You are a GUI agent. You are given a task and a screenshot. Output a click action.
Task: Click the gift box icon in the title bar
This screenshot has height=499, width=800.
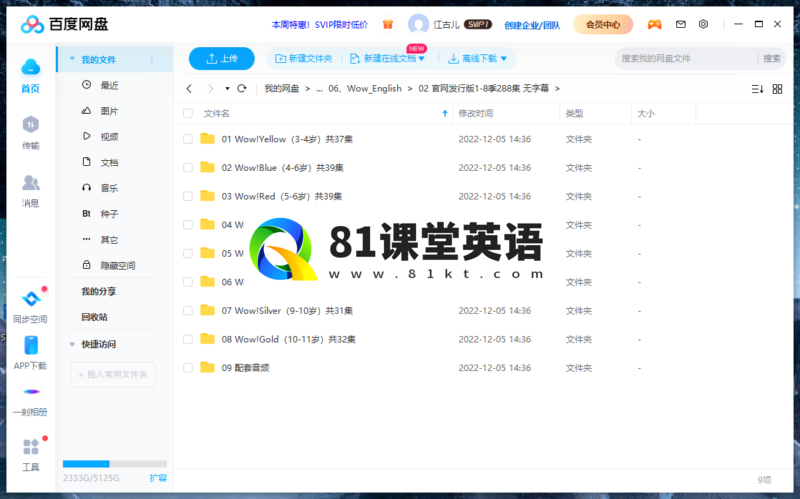388,24
